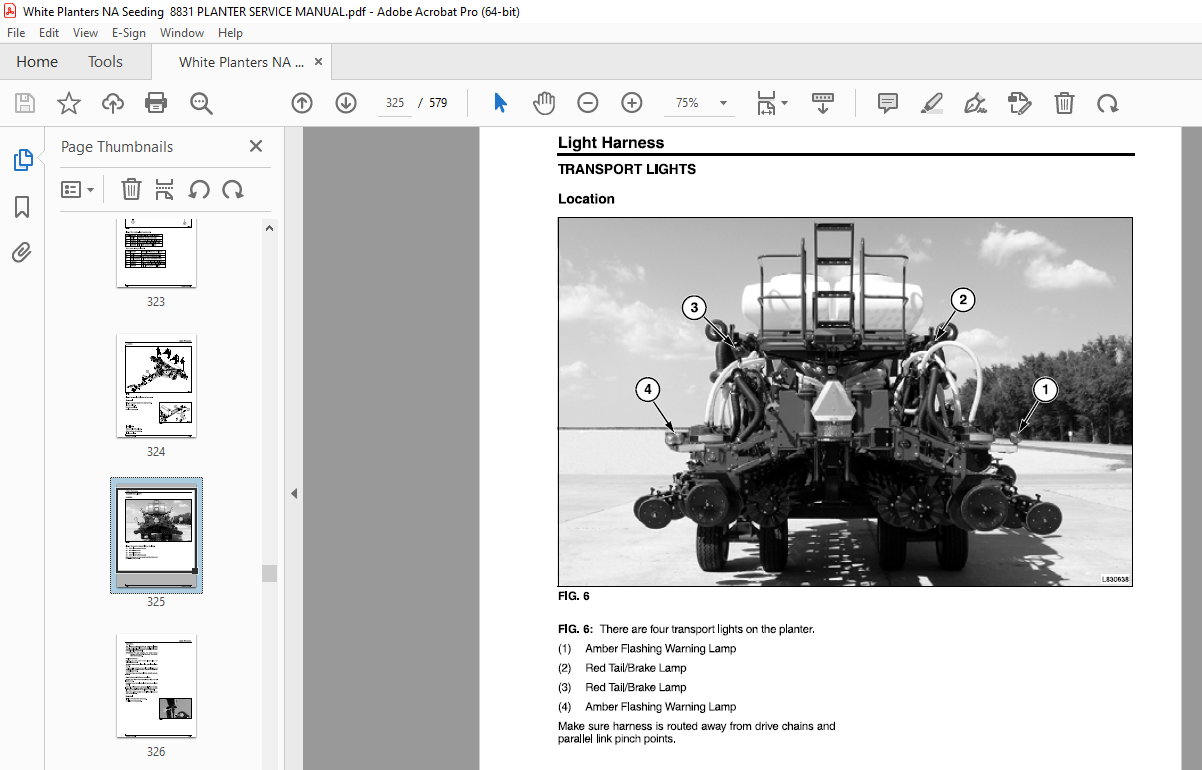The image size is (1202, 770).
Task: Click '(4) Amber Flashing Warning Lamp' line
Action: point(647,707)
